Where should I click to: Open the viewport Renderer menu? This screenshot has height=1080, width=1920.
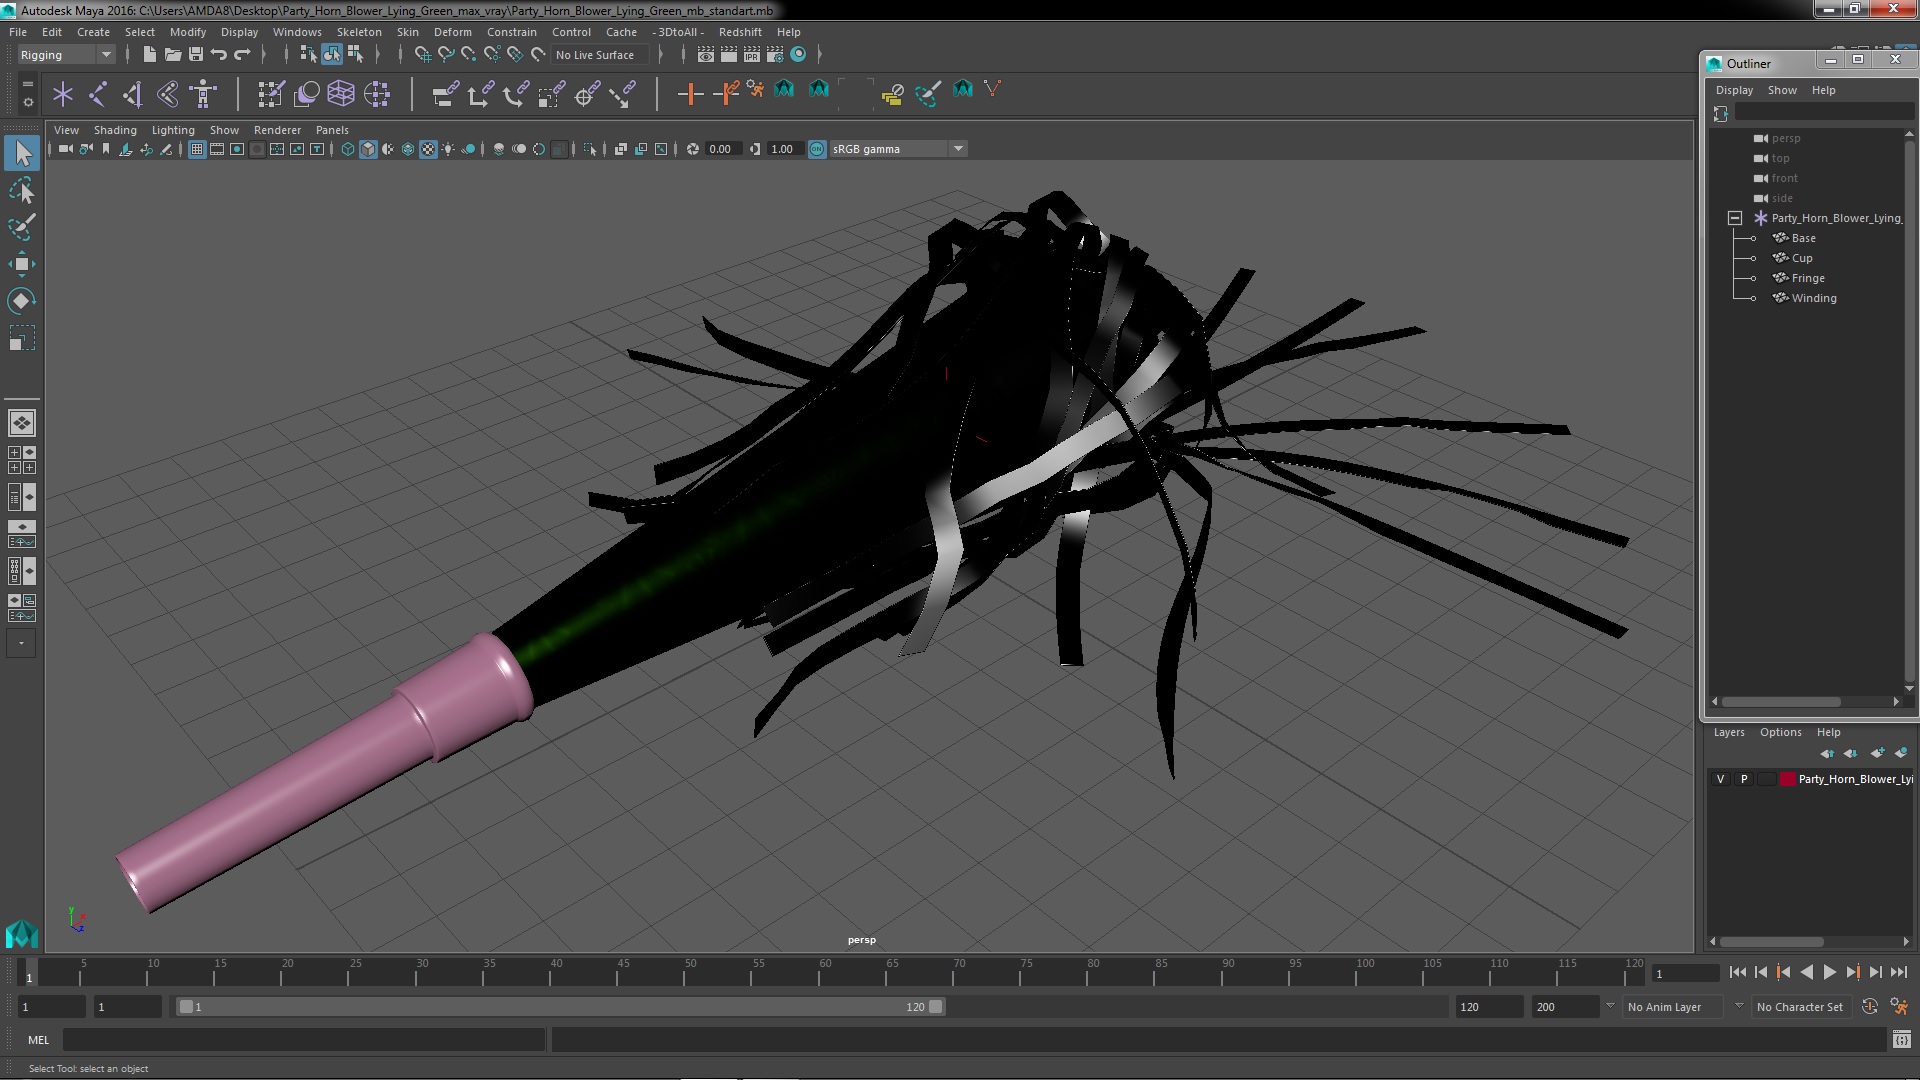(x=277, y=130)
